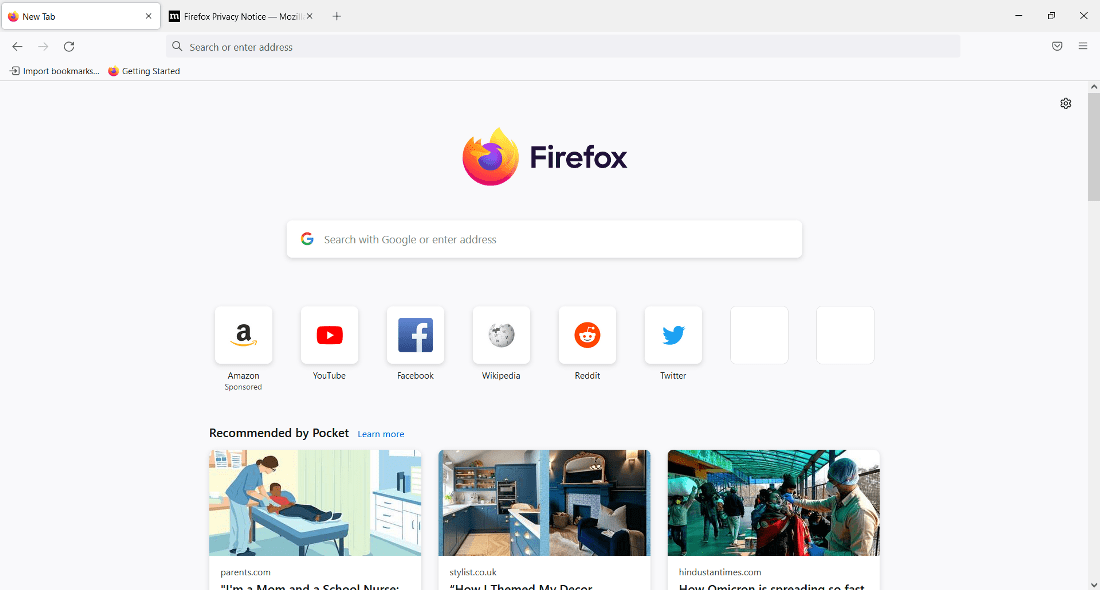Minimize the Firefox window
Screen dimensions: 1100x590
tap(1019, 15)
